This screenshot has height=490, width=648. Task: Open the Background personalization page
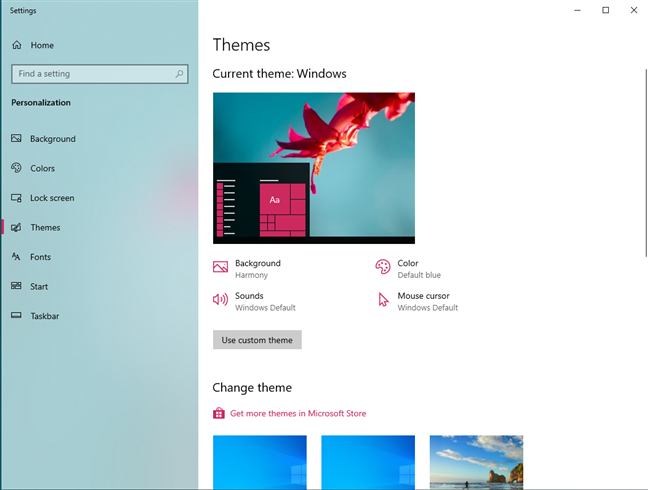click(99, 139)
